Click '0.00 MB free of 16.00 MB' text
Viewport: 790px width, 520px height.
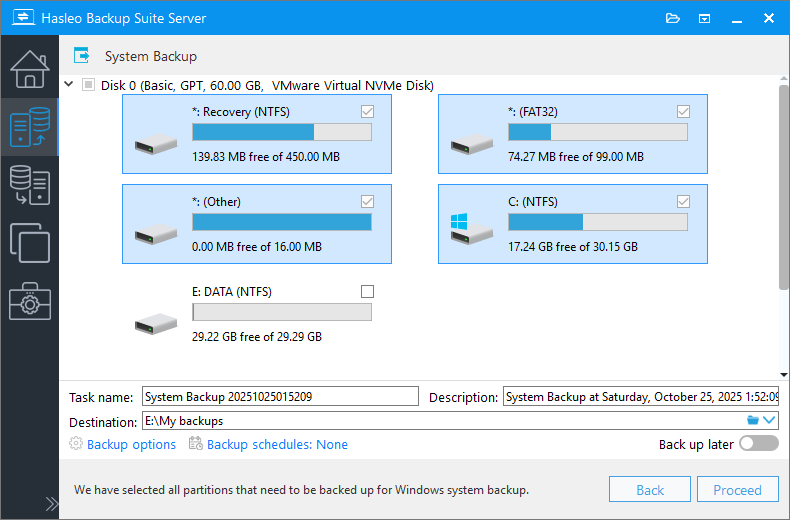(x=256, y=246)
